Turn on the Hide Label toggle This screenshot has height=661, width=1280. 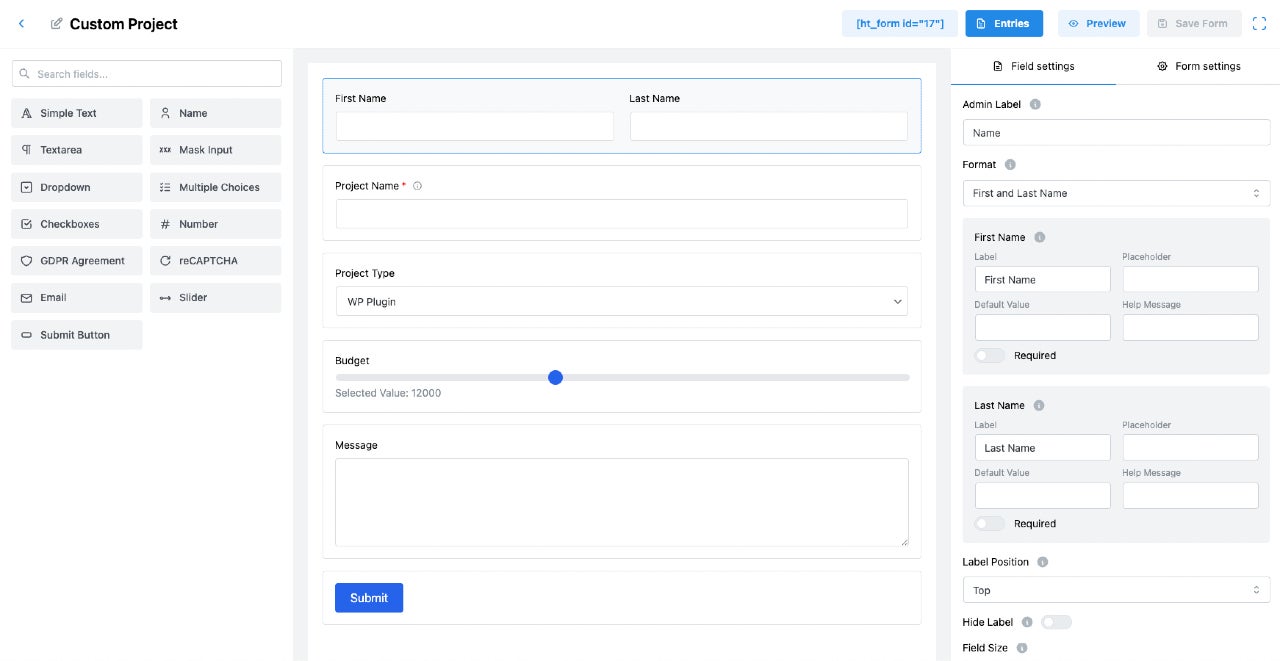click(1055, 622)
